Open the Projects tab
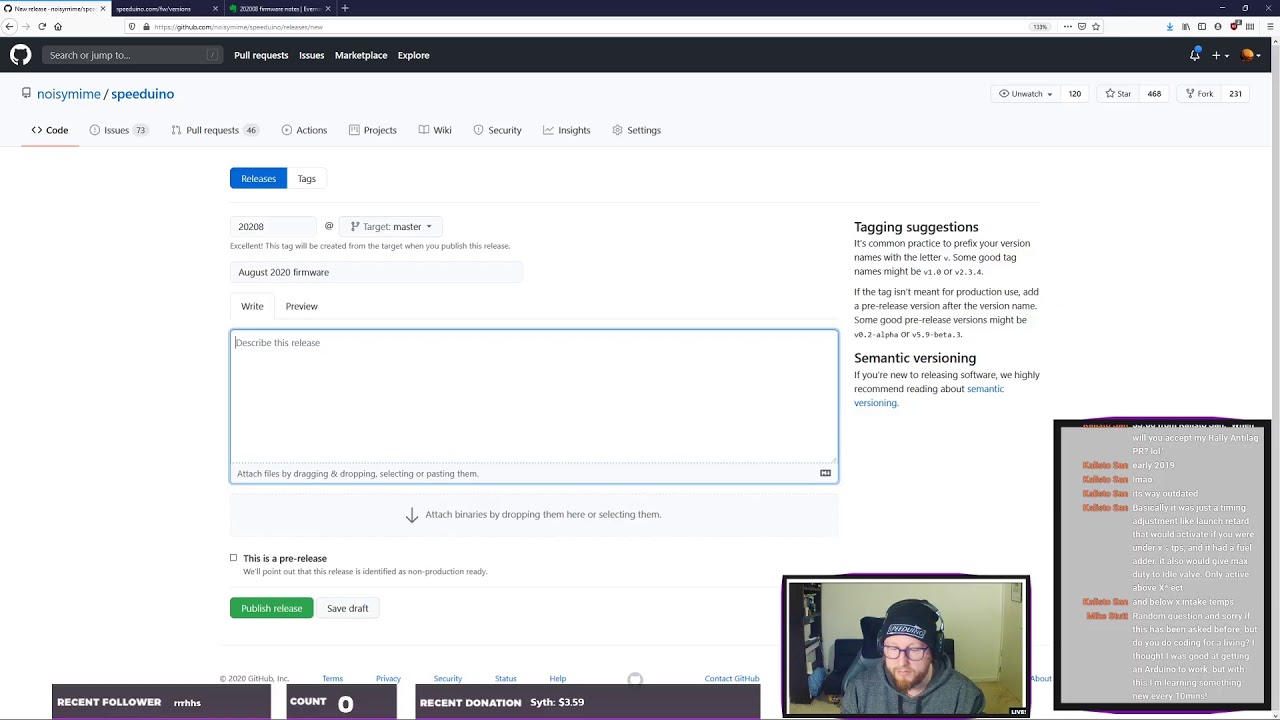The height and width of the screenshot is (720, 1280). coord(373,130)
